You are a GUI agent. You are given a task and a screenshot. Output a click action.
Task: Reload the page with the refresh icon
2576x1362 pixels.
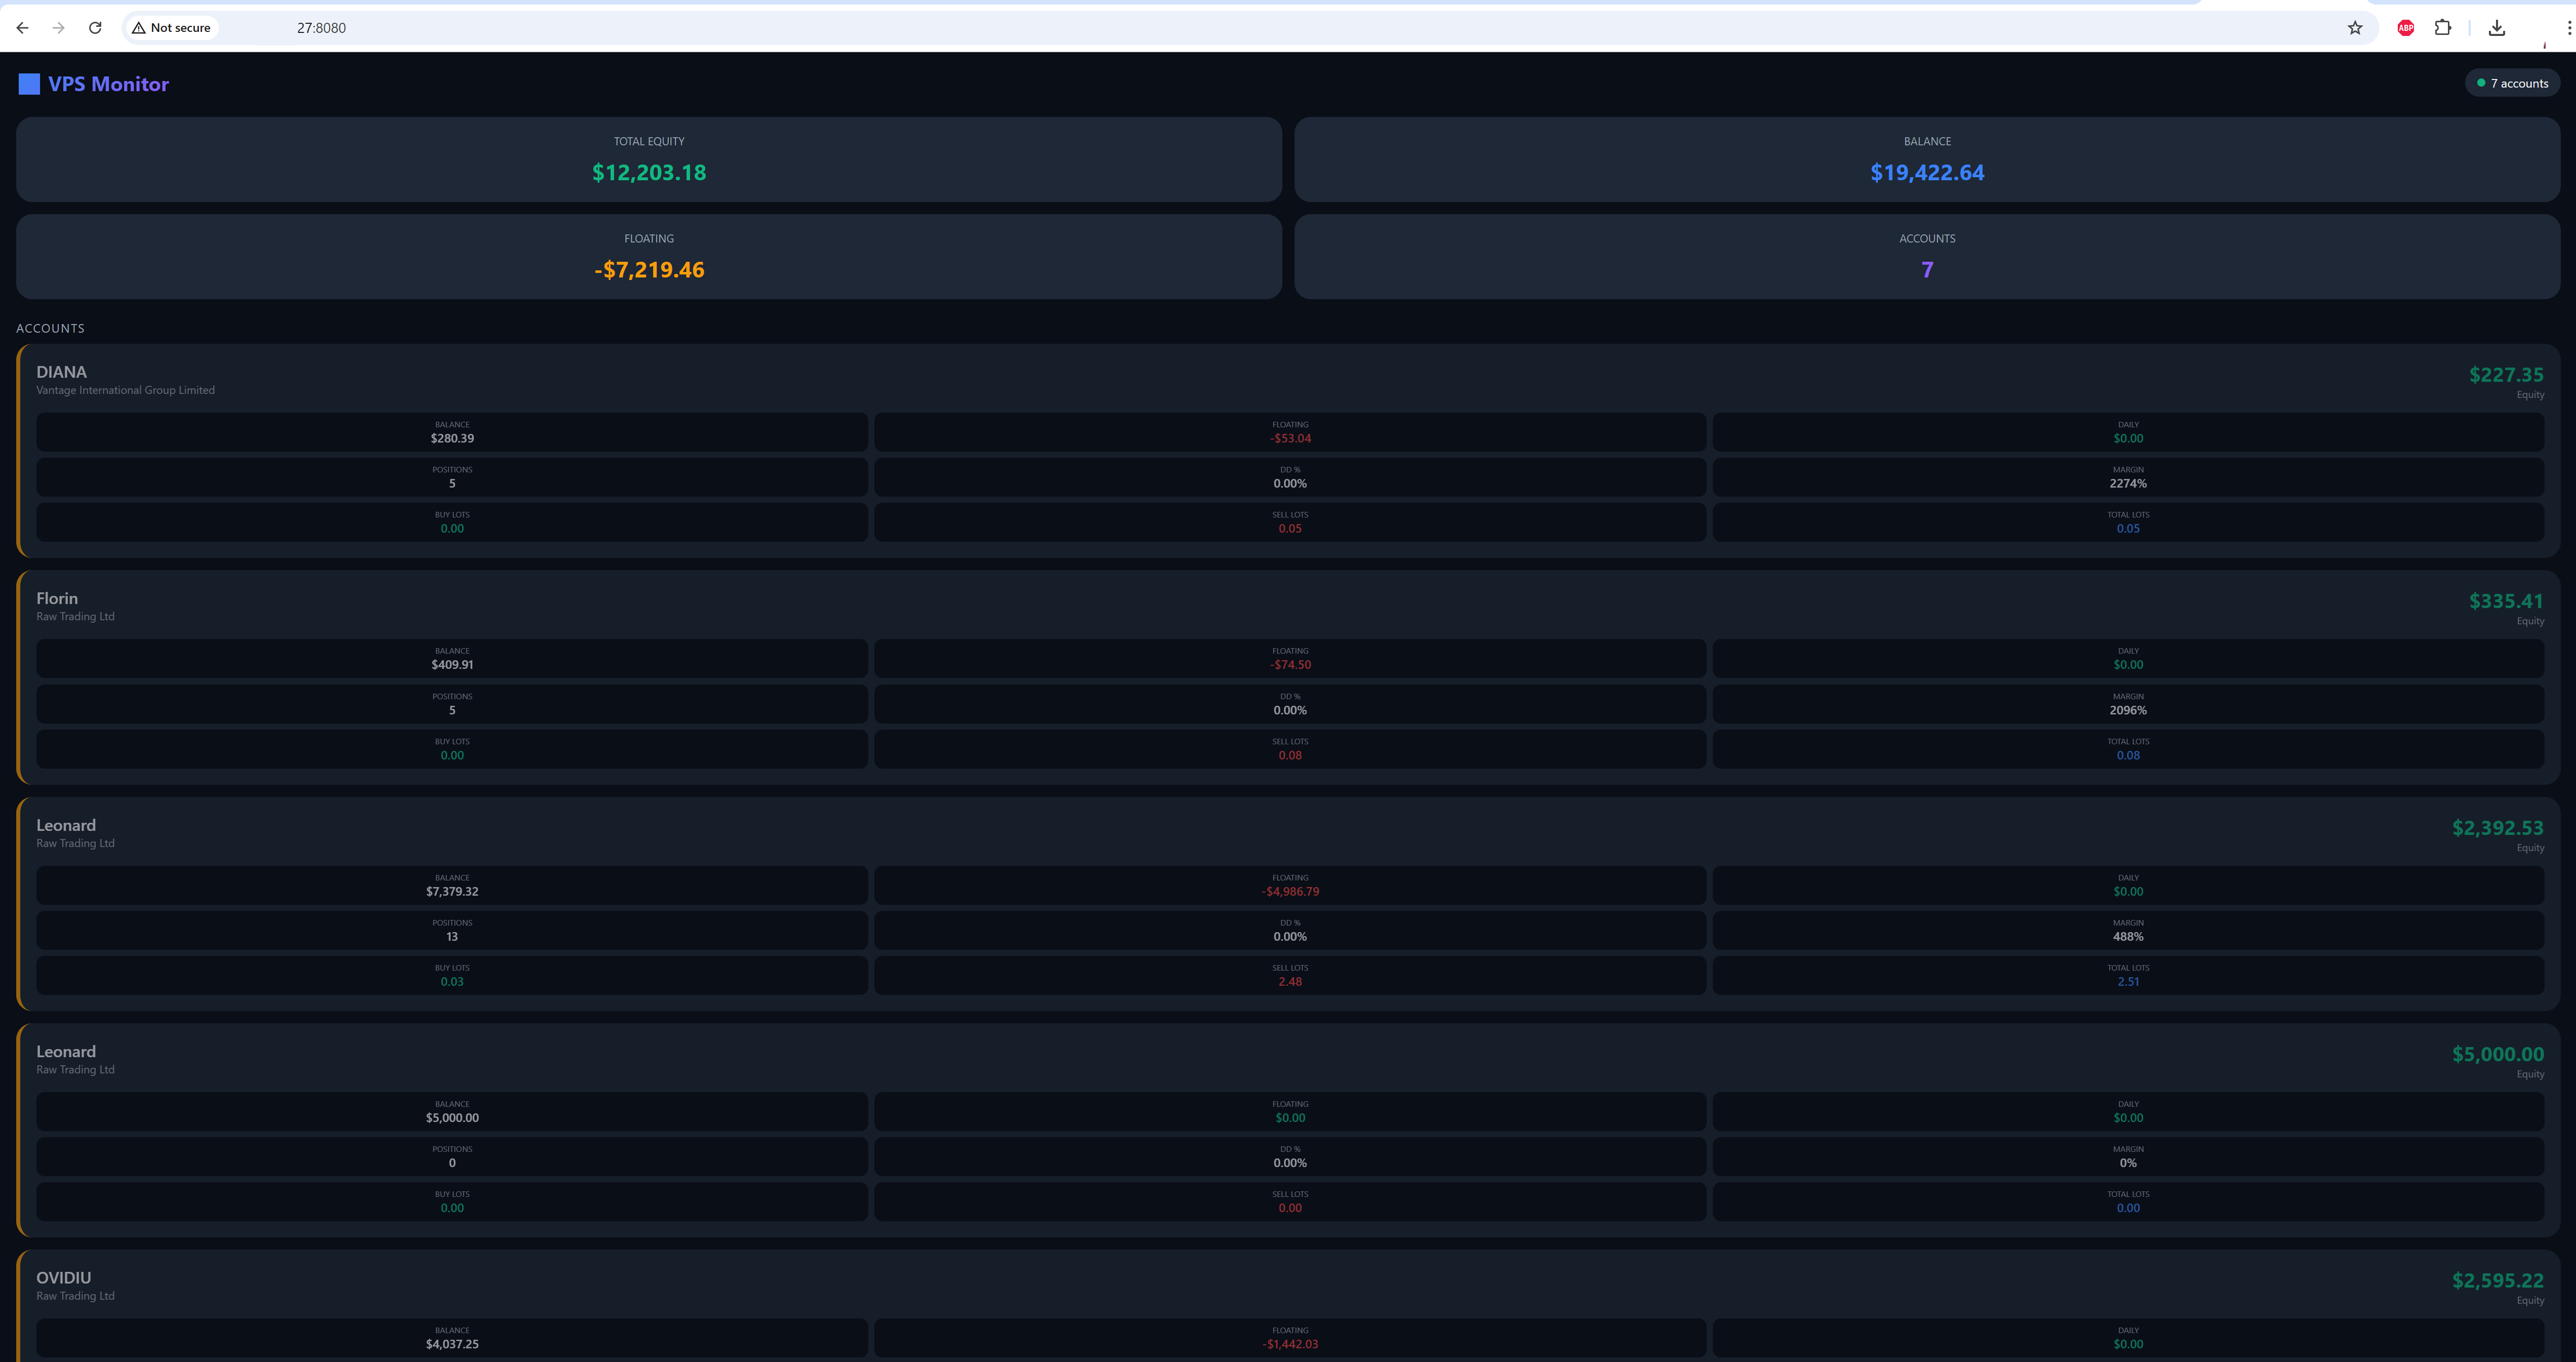coord(95,27)
